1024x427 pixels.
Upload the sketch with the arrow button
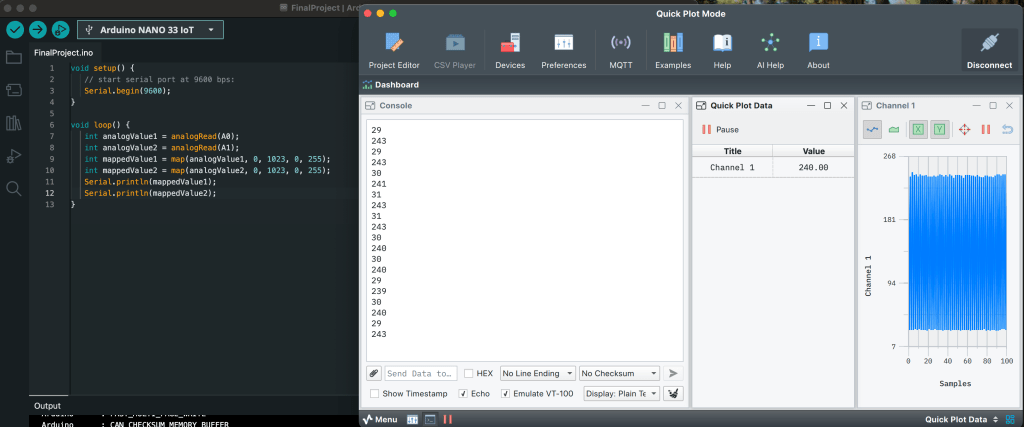(x=37, y=30)
